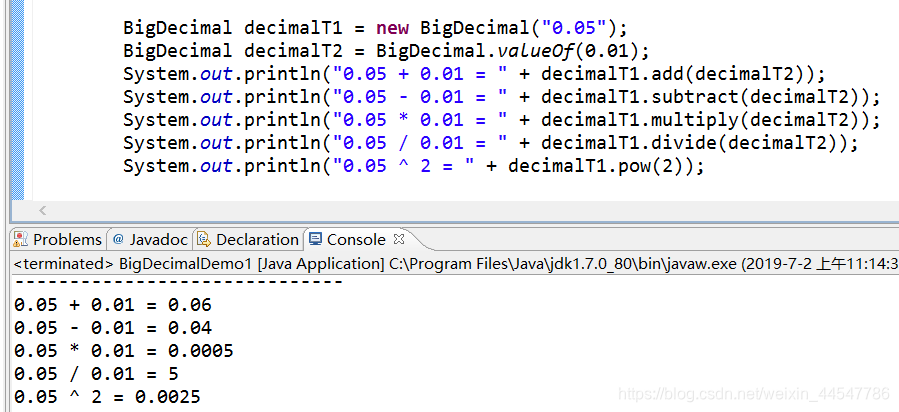Click the new keyword in the first line
The image size is (899, 412).
tap(392, 28)
